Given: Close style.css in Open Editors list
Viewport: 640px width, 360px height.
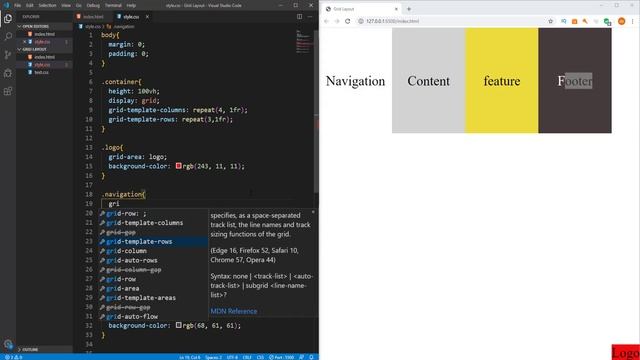Looking at the screenshot, I should [x=24, y=42].
